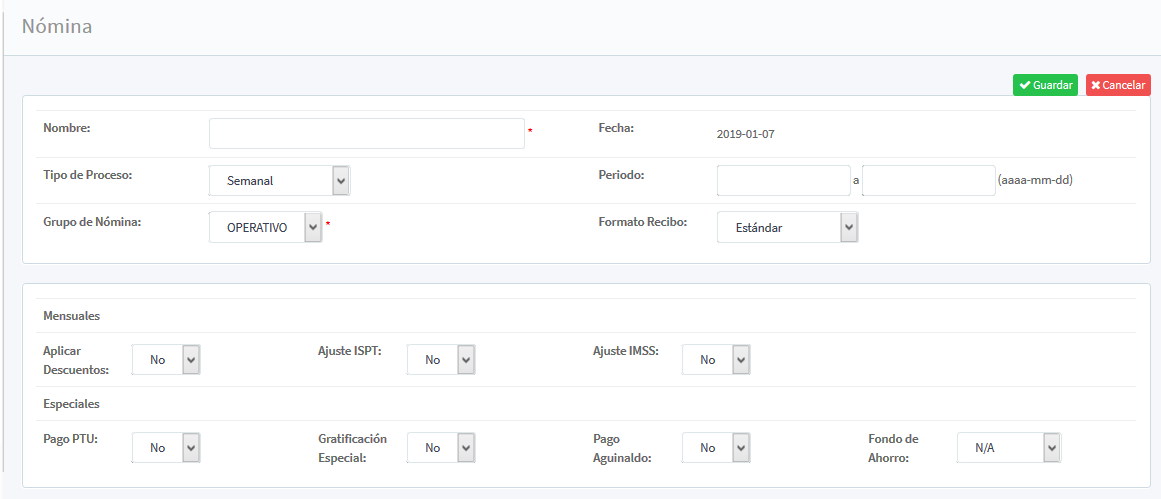Image resolution: width=1161 pixels, height=499 pixels.
Task: Click the Nómina page heading
Action: click(57, 27)
